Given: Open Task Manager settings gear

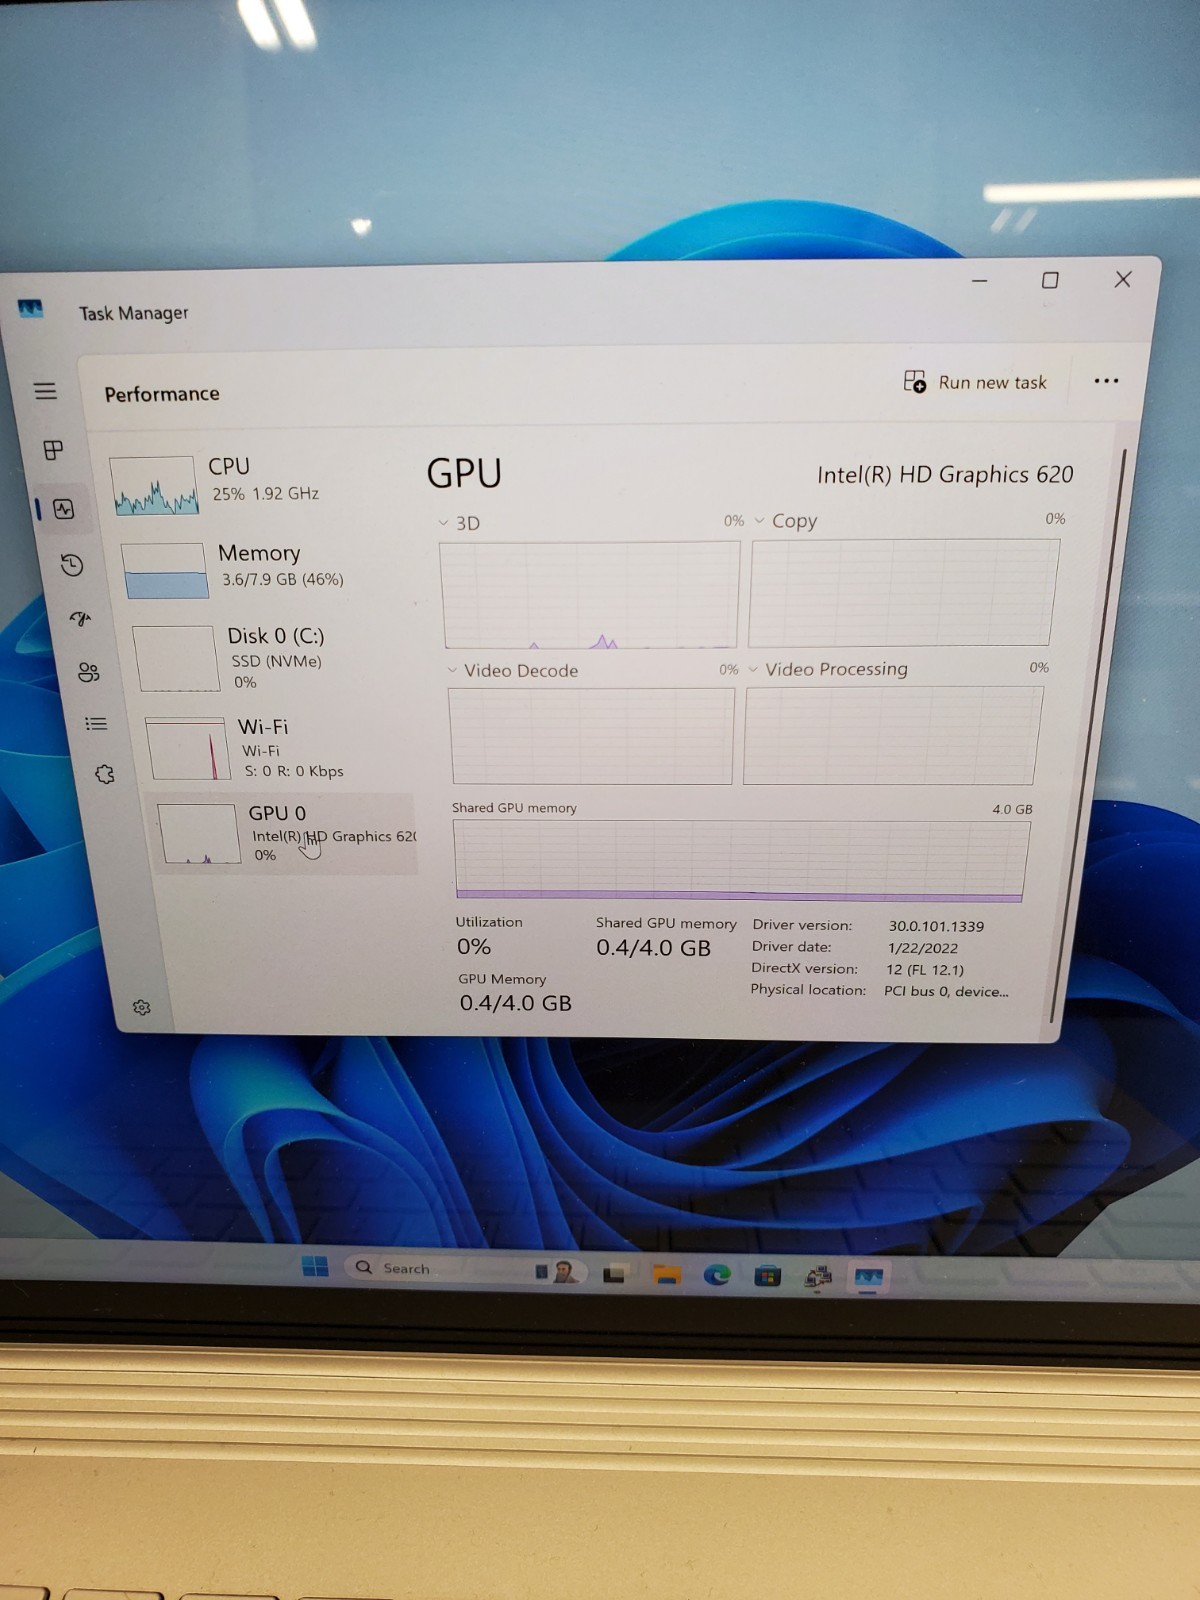Looking at the screenshot, I should (x=142, y=1007).
